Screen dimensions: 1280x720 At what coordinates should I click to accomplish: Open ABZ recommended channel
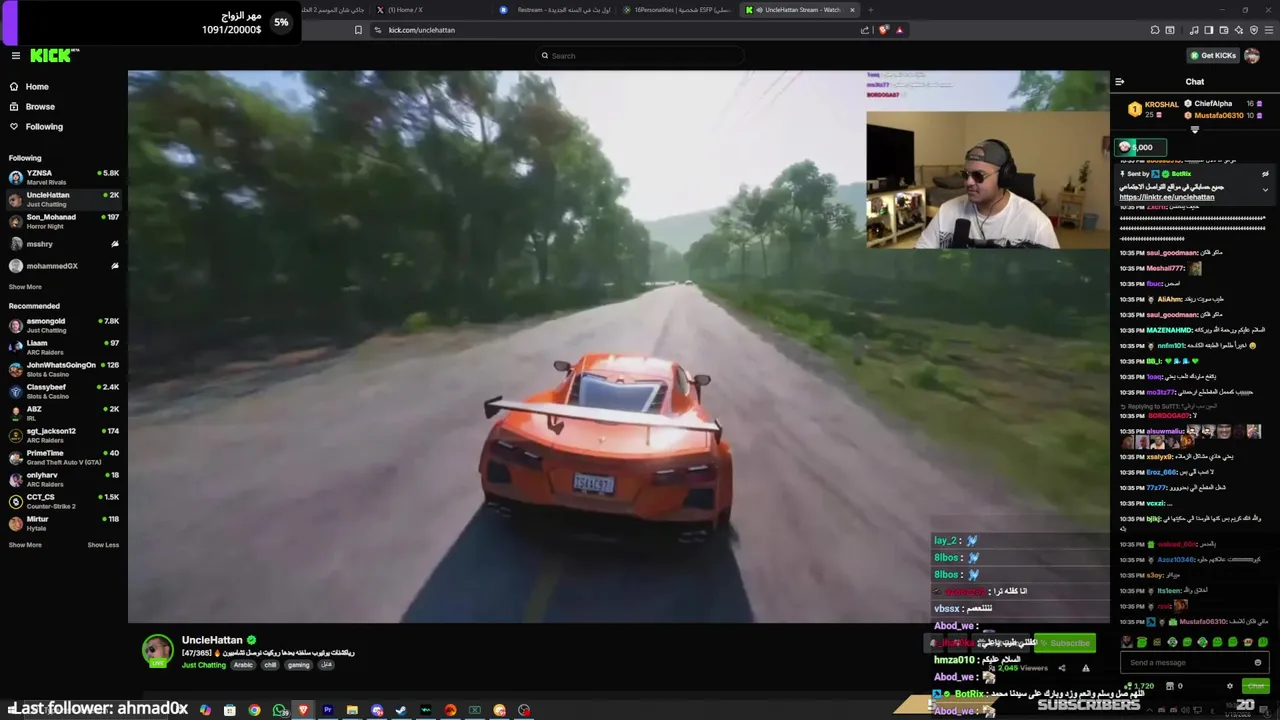(64, 413)
